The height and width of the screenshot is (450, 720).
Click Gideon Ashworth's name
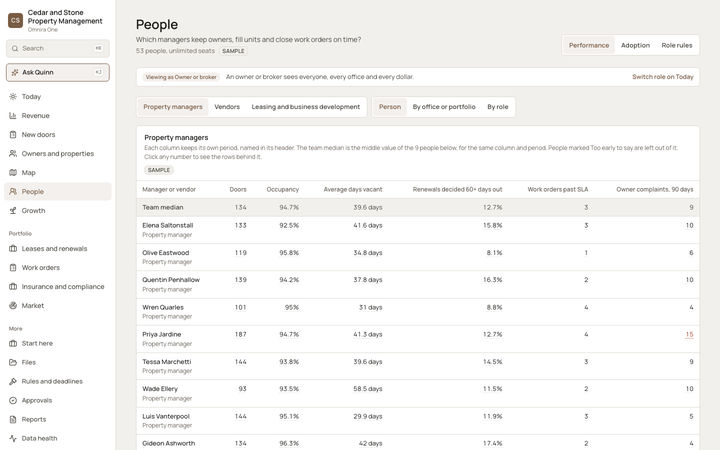(x=169, y=443)
